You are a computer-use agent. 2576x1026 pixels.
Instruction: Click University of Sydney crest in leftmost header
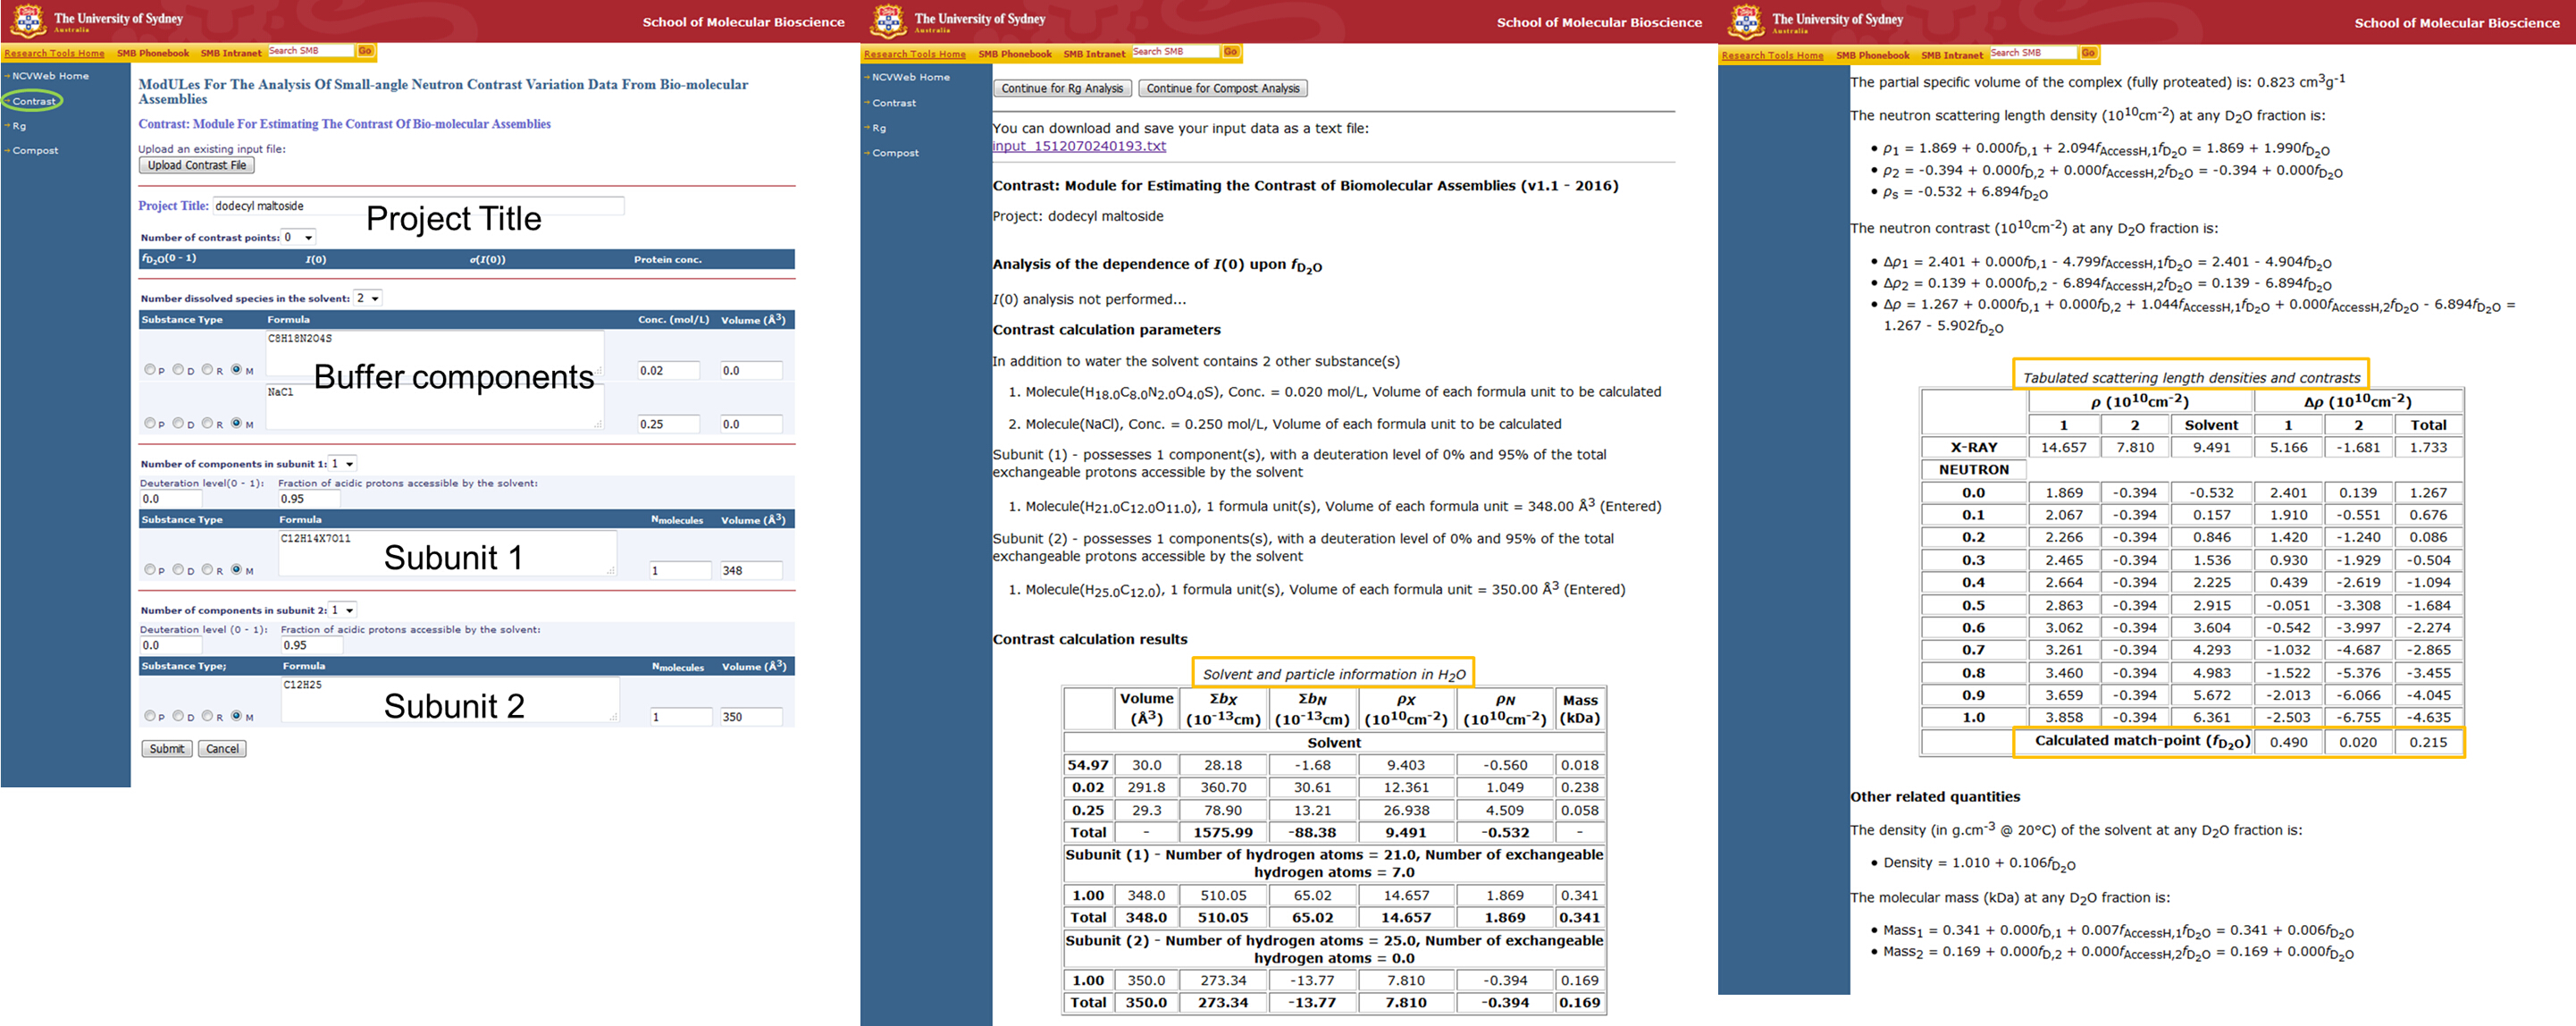coord(27,20)
